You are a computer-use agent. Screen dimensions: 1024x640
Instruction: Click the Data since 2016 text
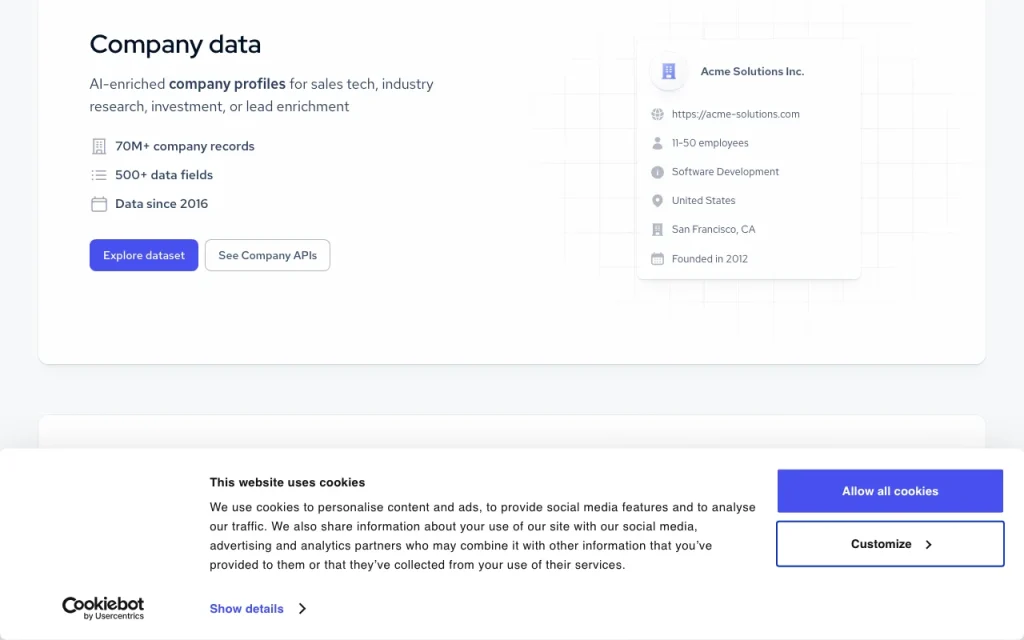coord(161,204)
